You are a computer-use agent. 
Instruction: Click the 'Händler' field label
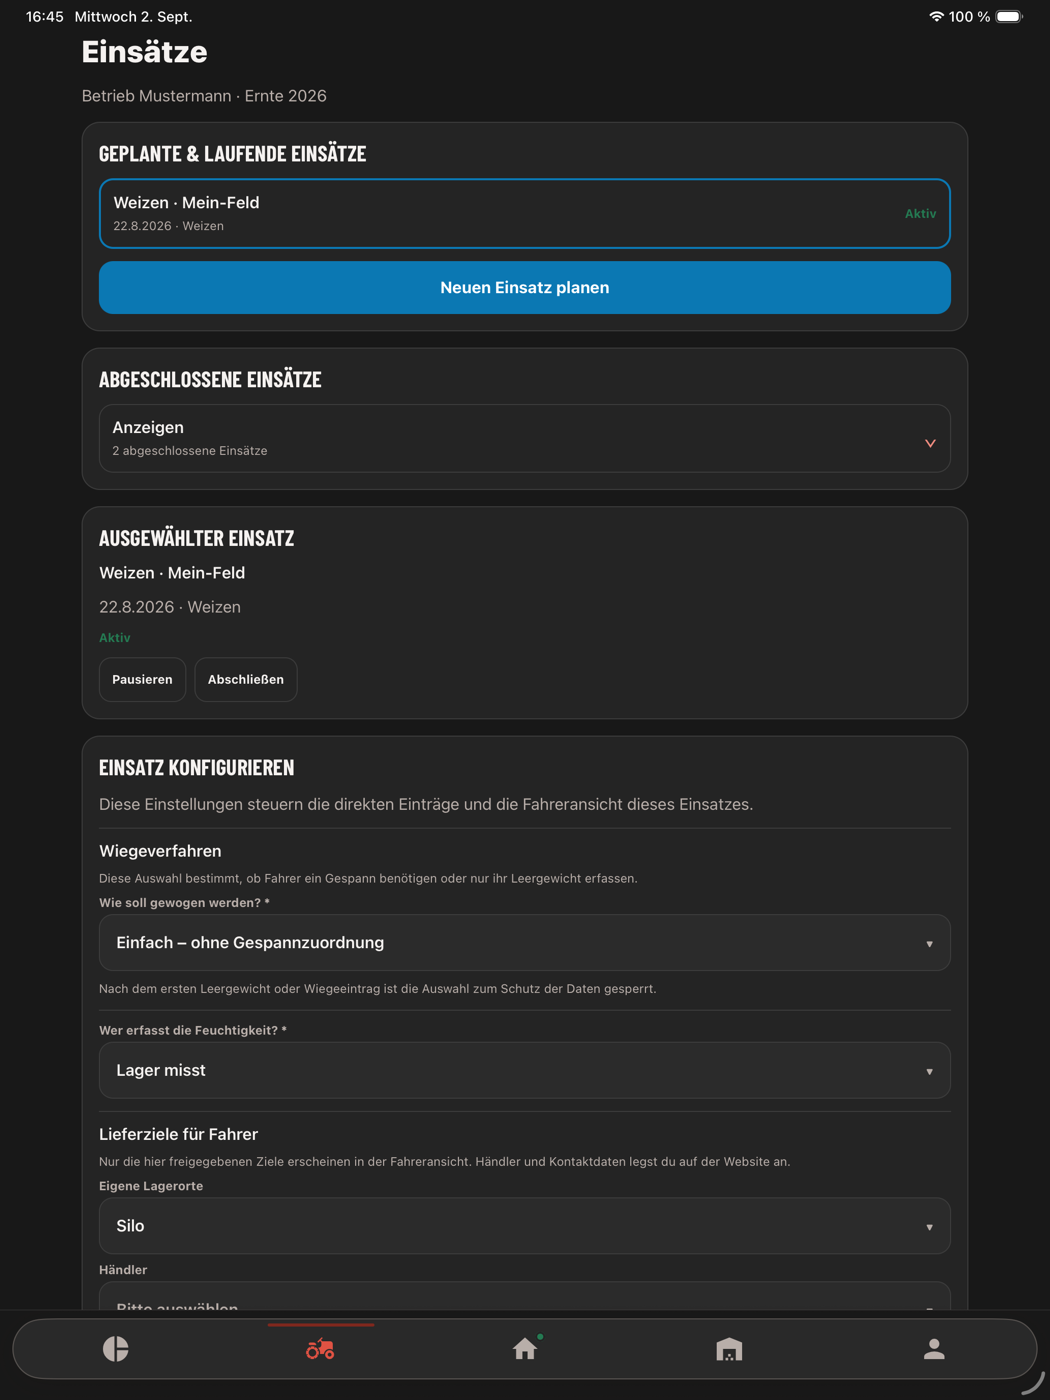(123, 1270)
